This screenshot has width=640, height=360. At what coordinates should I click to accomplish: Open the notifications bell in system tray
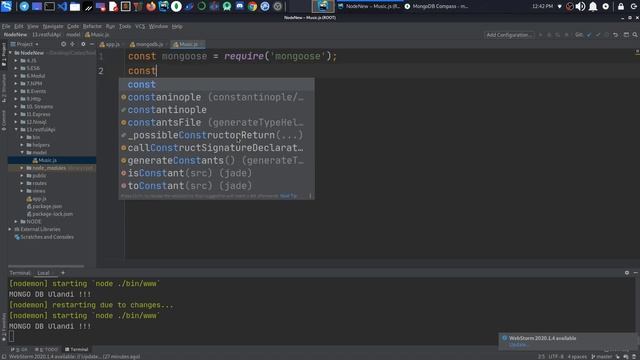pos(593,7)
